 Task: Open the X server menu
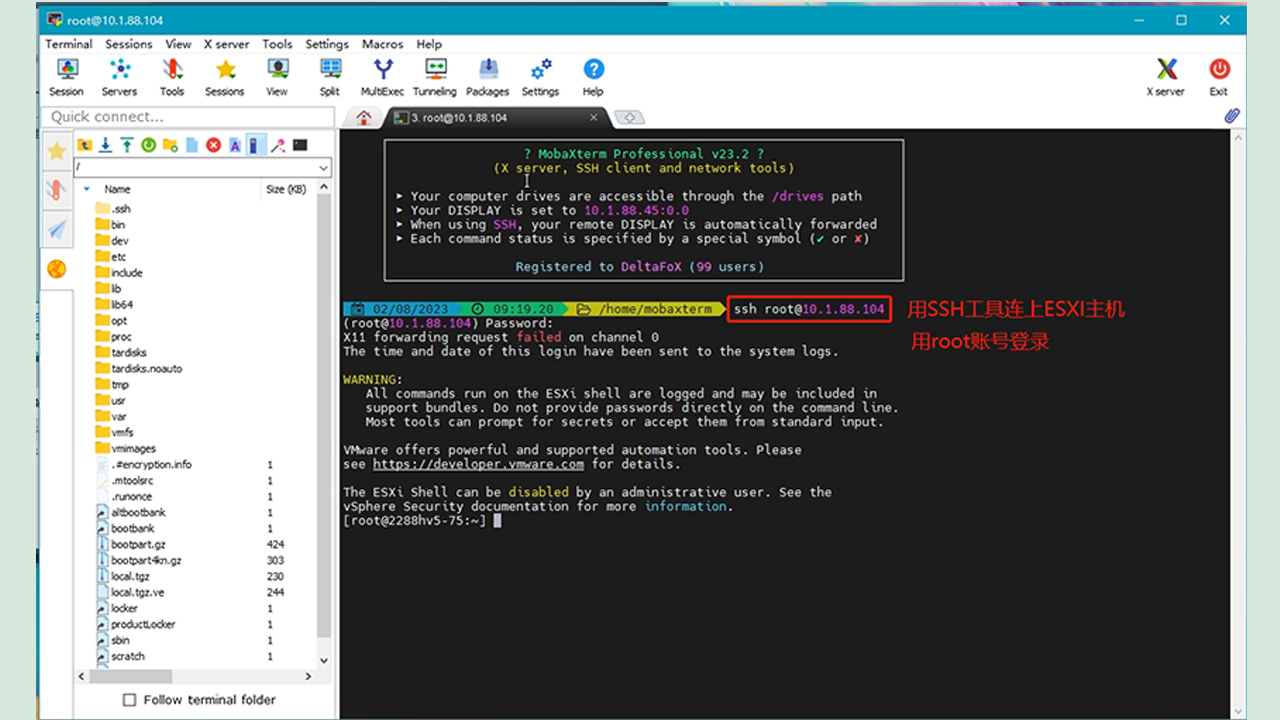[227, 44]
